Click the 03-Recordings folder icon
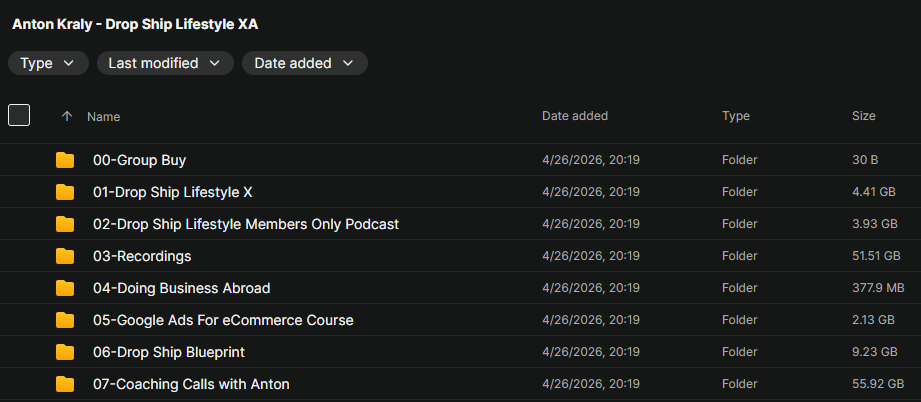The image size is (921, 402). pos(65,256)
